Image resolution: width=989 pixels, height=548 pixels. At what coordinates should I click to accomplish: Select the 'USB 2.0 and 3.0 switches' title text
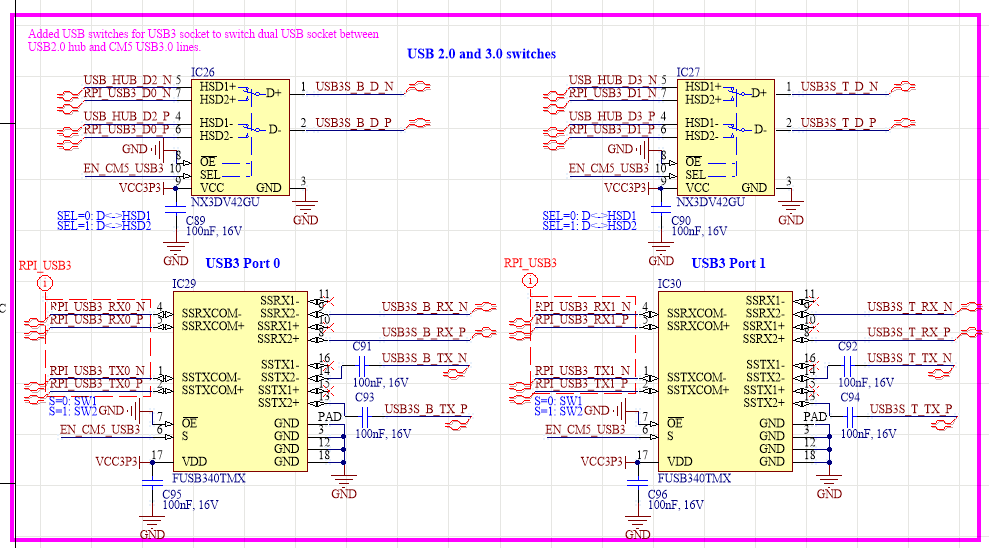(x=481, y=54)
